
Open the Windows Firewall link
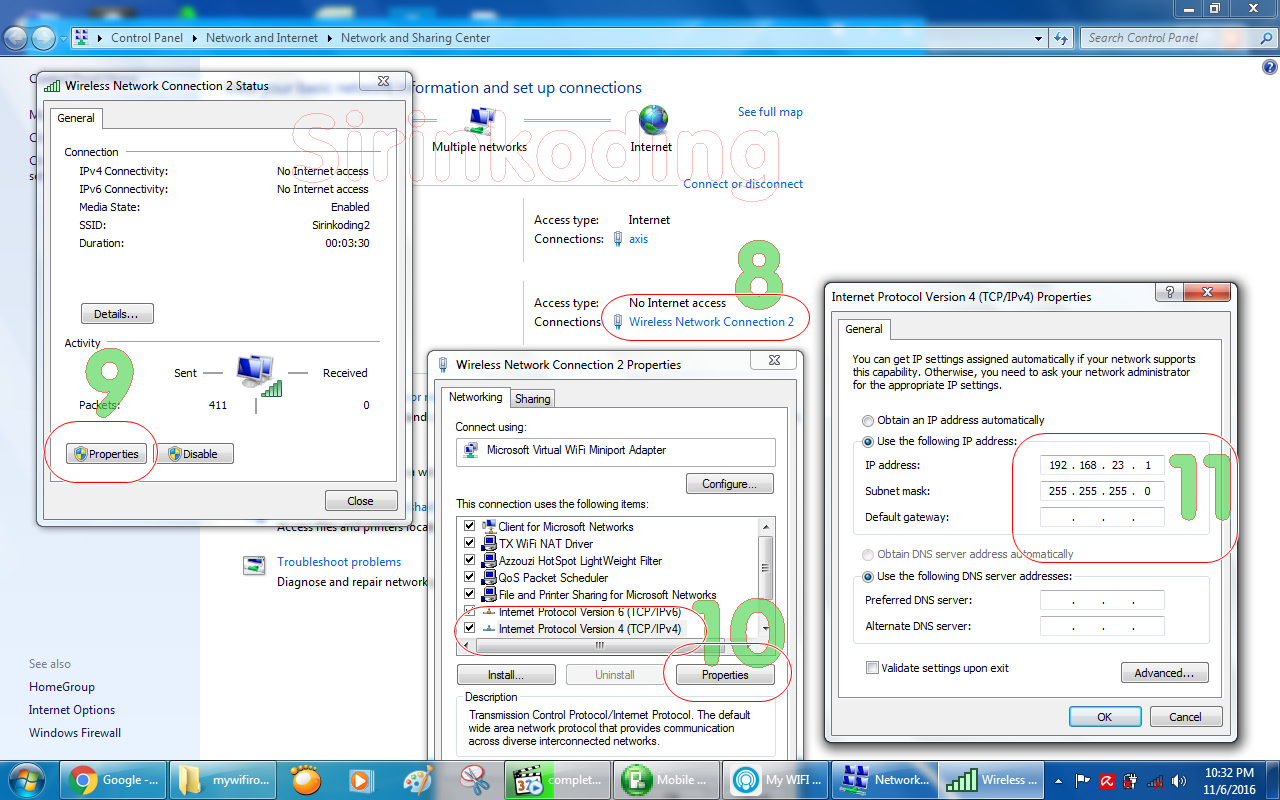click(x=75, y=733)
